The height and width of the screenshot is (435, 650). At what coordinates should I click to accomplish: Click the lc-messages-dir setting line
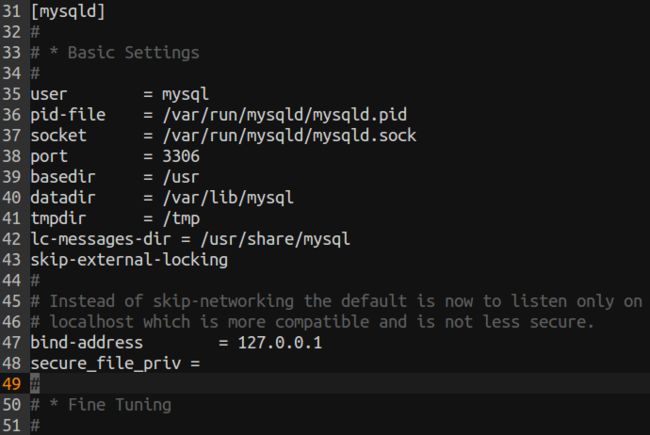click(x=190, y=239)
